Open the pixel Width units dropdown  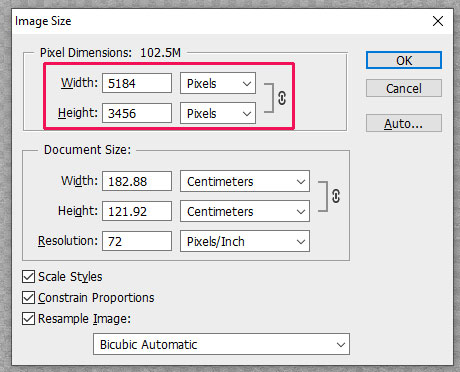point(218,83)
